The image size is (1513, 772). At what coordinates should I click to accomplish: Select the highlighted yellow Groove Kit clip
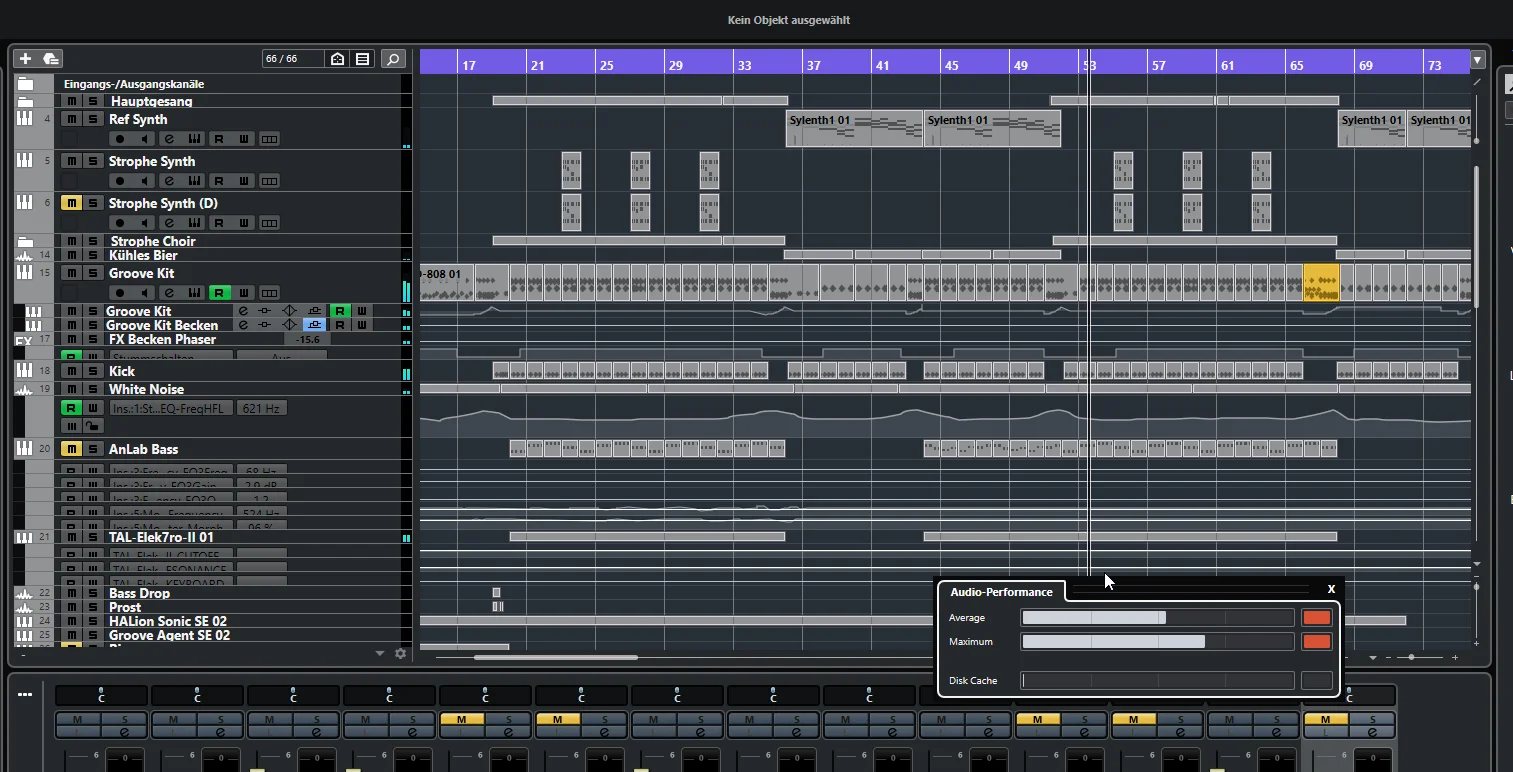1321,283
